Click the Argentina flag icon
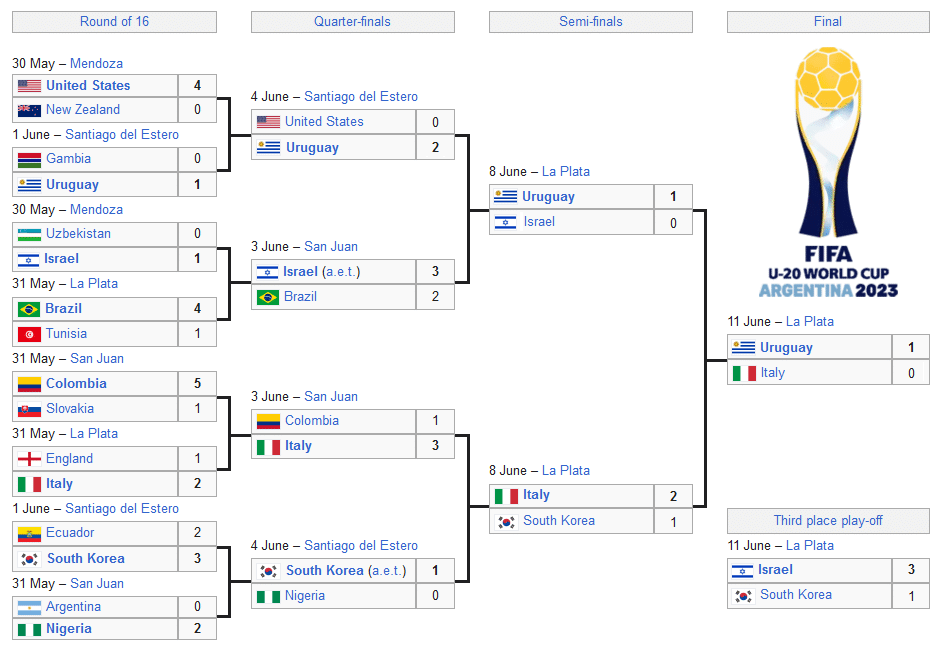 tap(29, 608)
